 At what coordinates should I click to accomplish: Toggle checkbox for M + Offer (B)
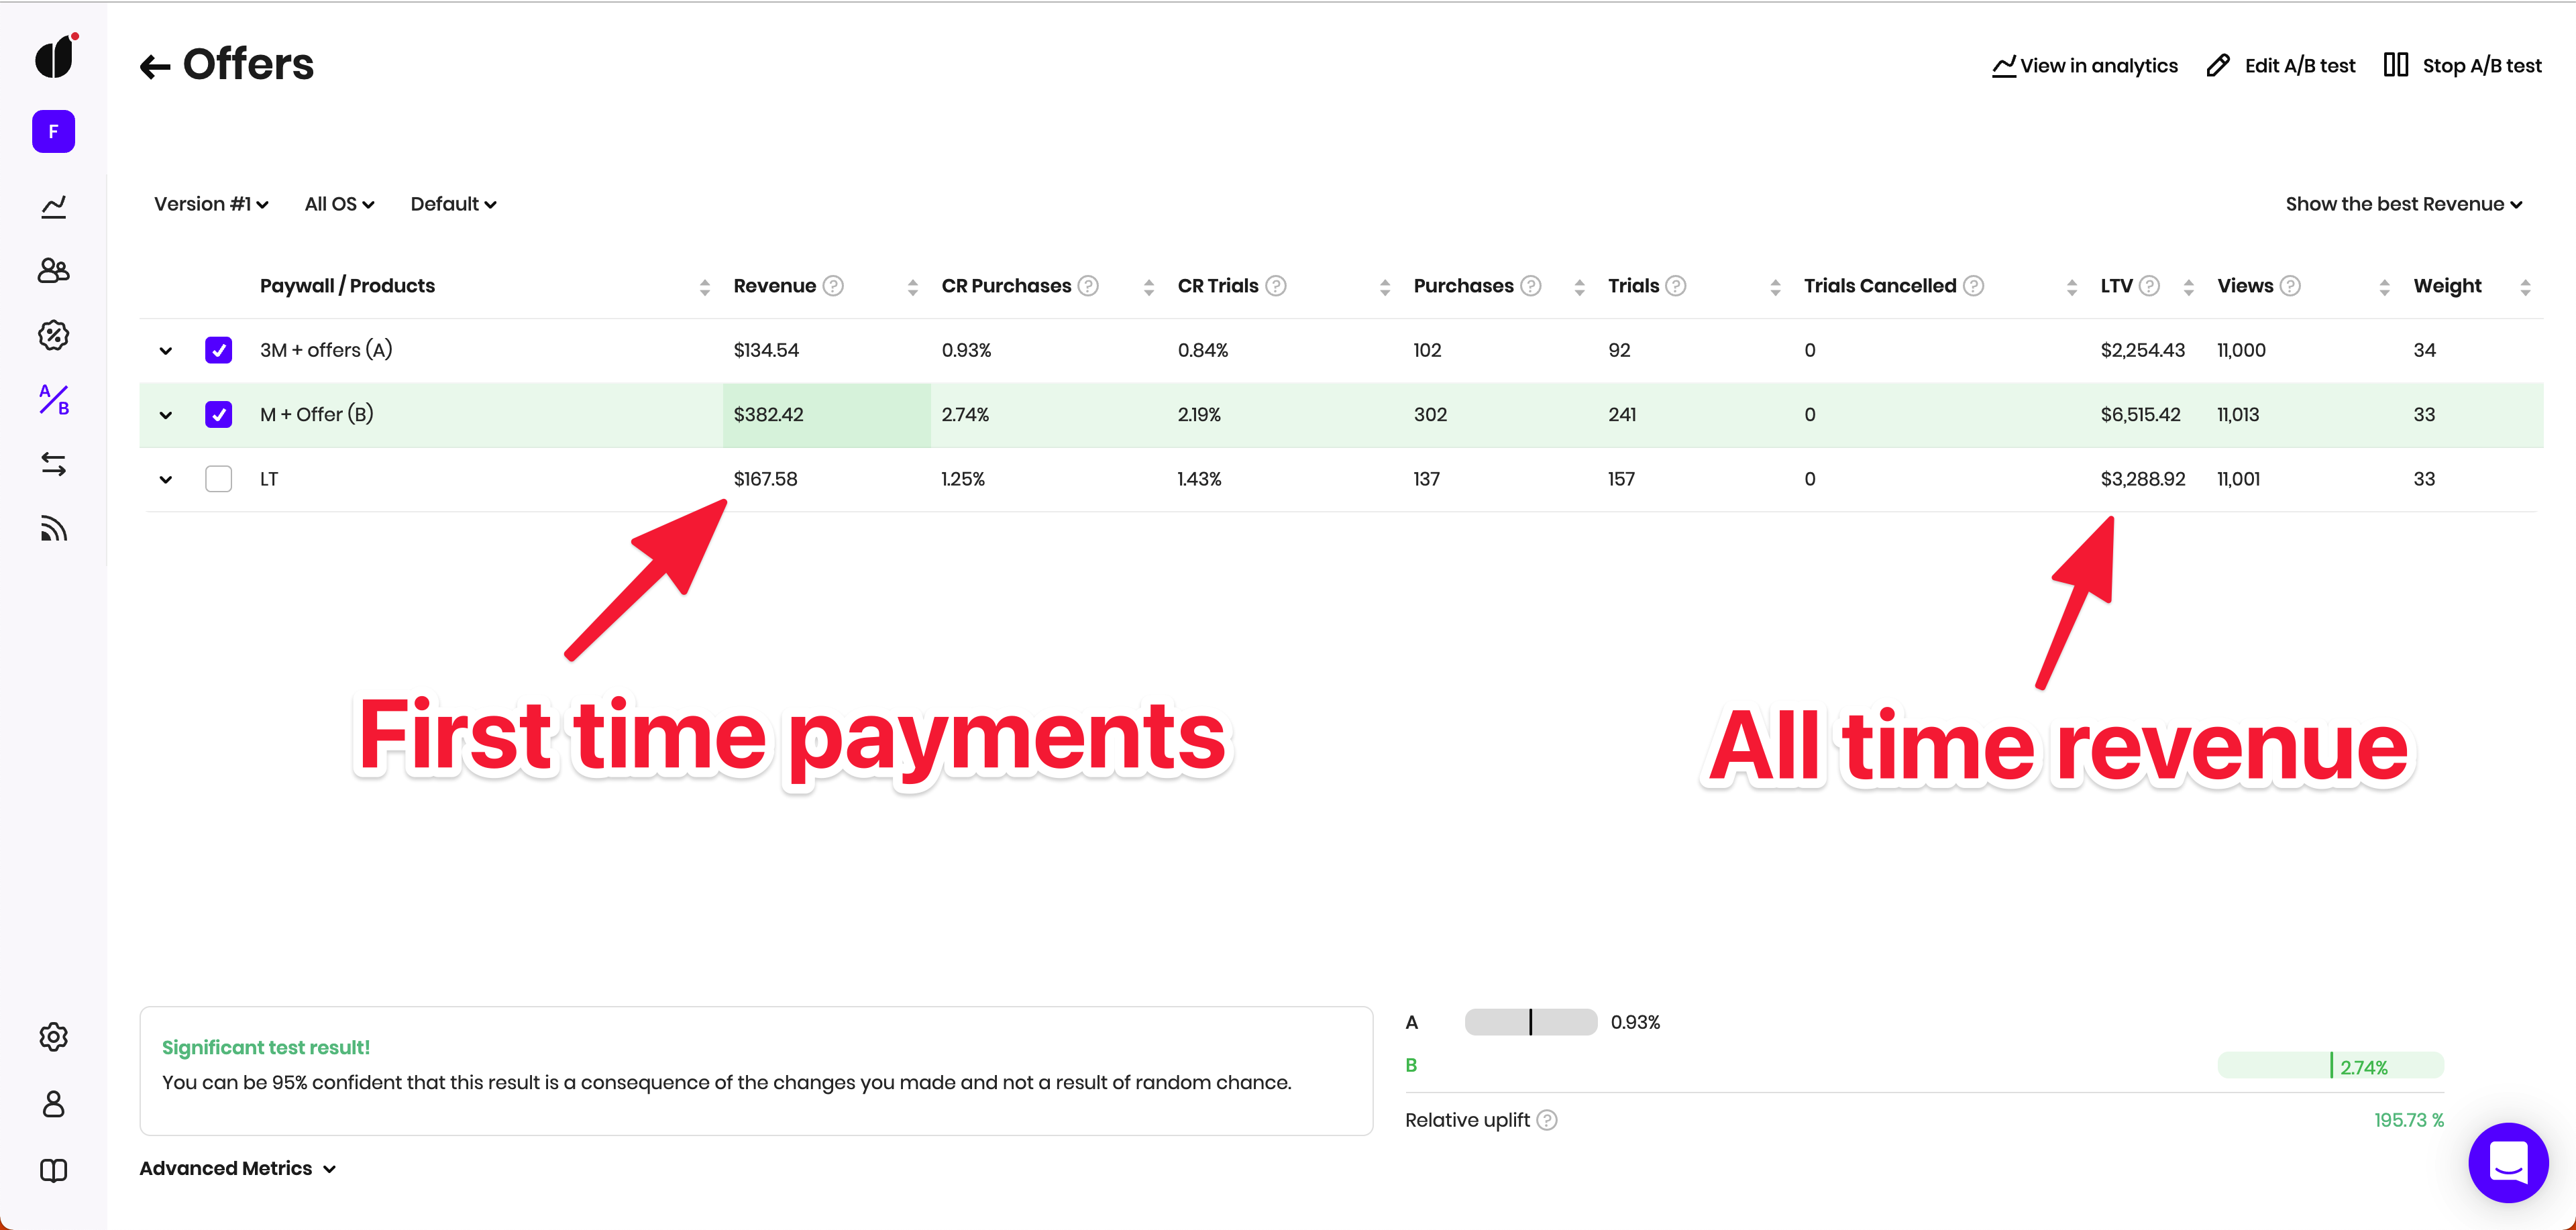219,414
